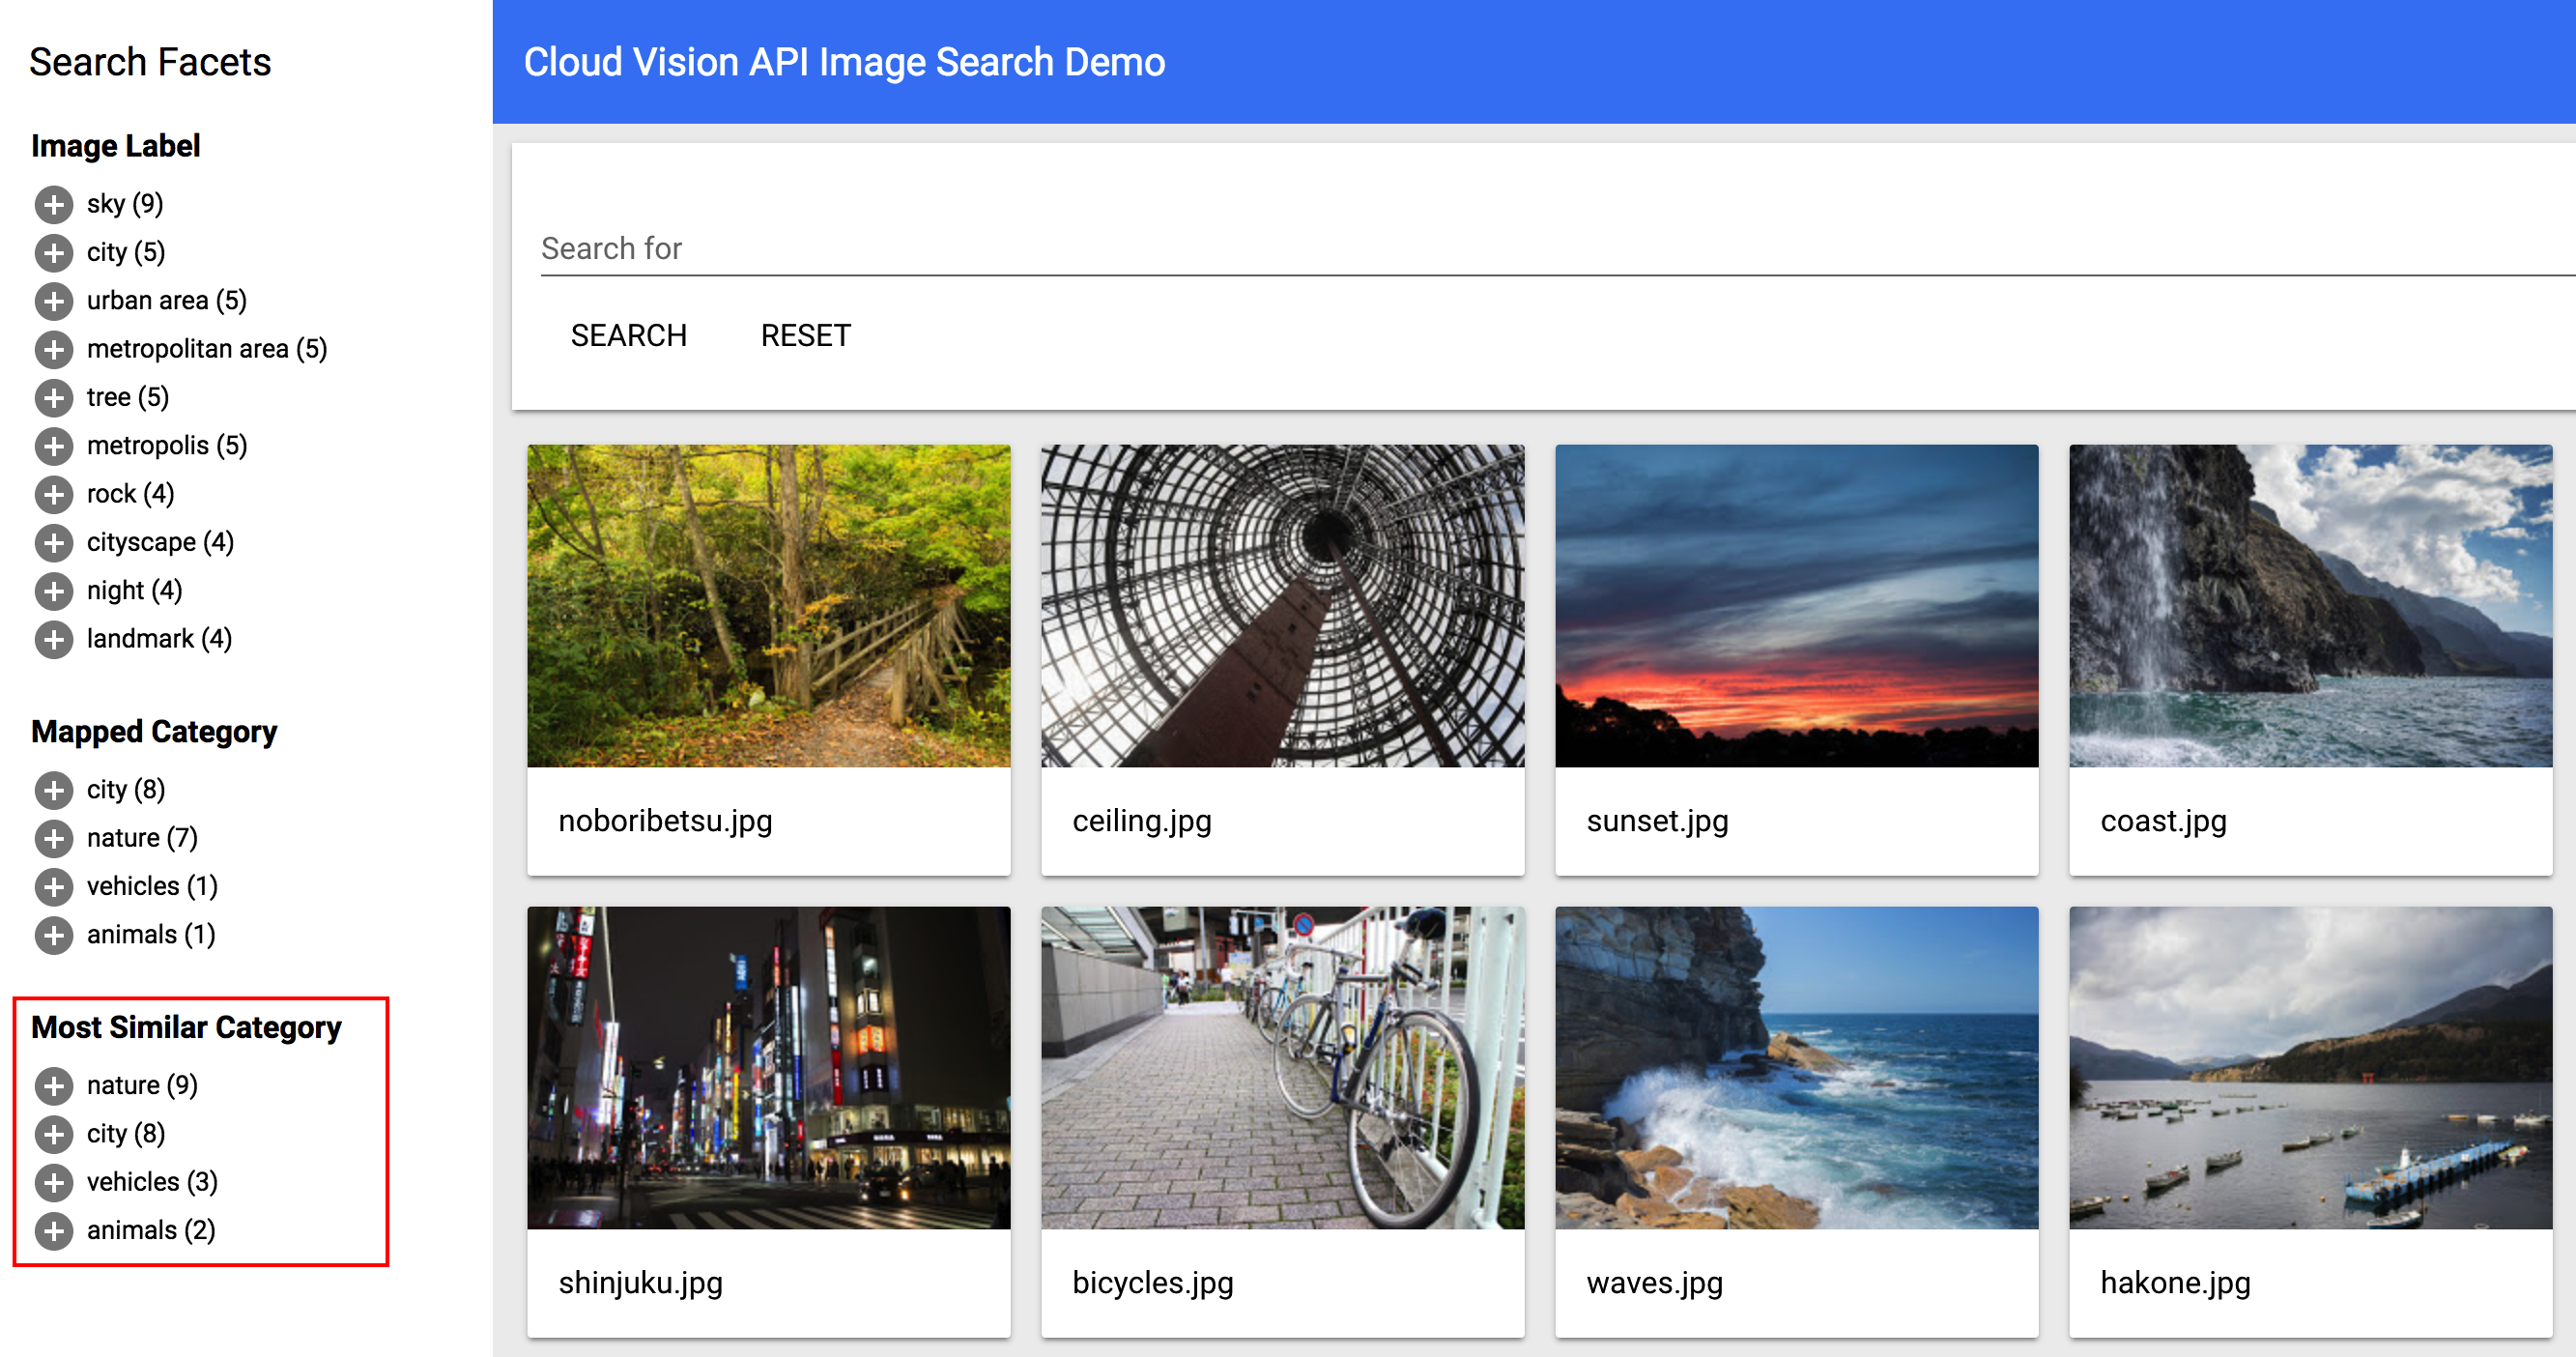The image size is (2576, 1357).
Task: Click the SEARCH button
Action: coord(628,335)
